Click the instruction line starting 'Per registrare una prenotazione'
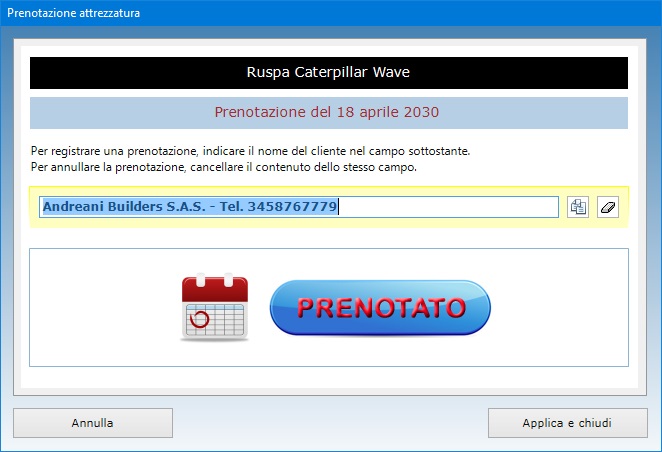Image resolution: width=662 pixels, height=452 pixels. click(x=250, y=151)
